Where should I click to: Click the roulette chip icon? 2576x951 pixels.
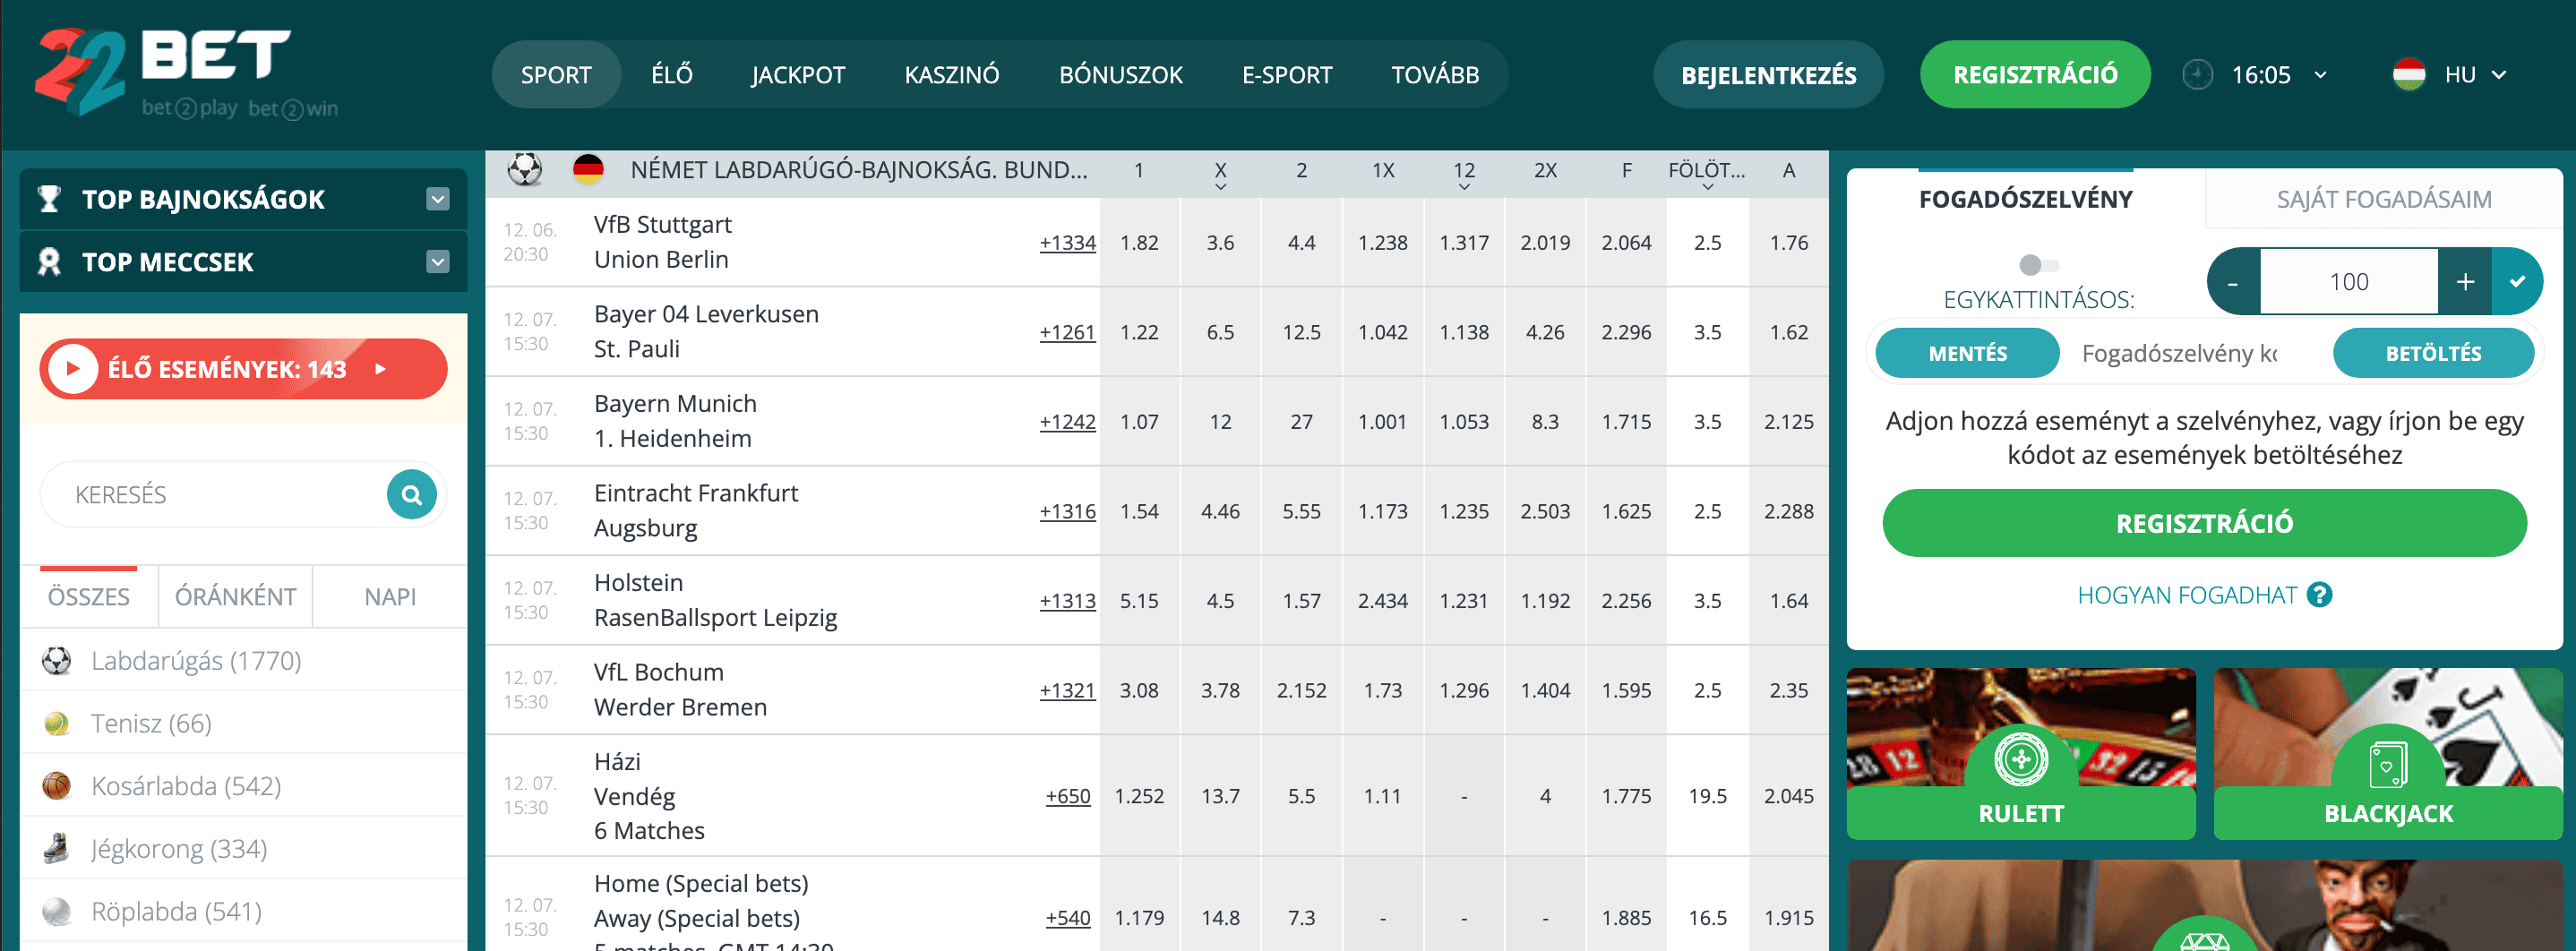tap(2021, 759)
